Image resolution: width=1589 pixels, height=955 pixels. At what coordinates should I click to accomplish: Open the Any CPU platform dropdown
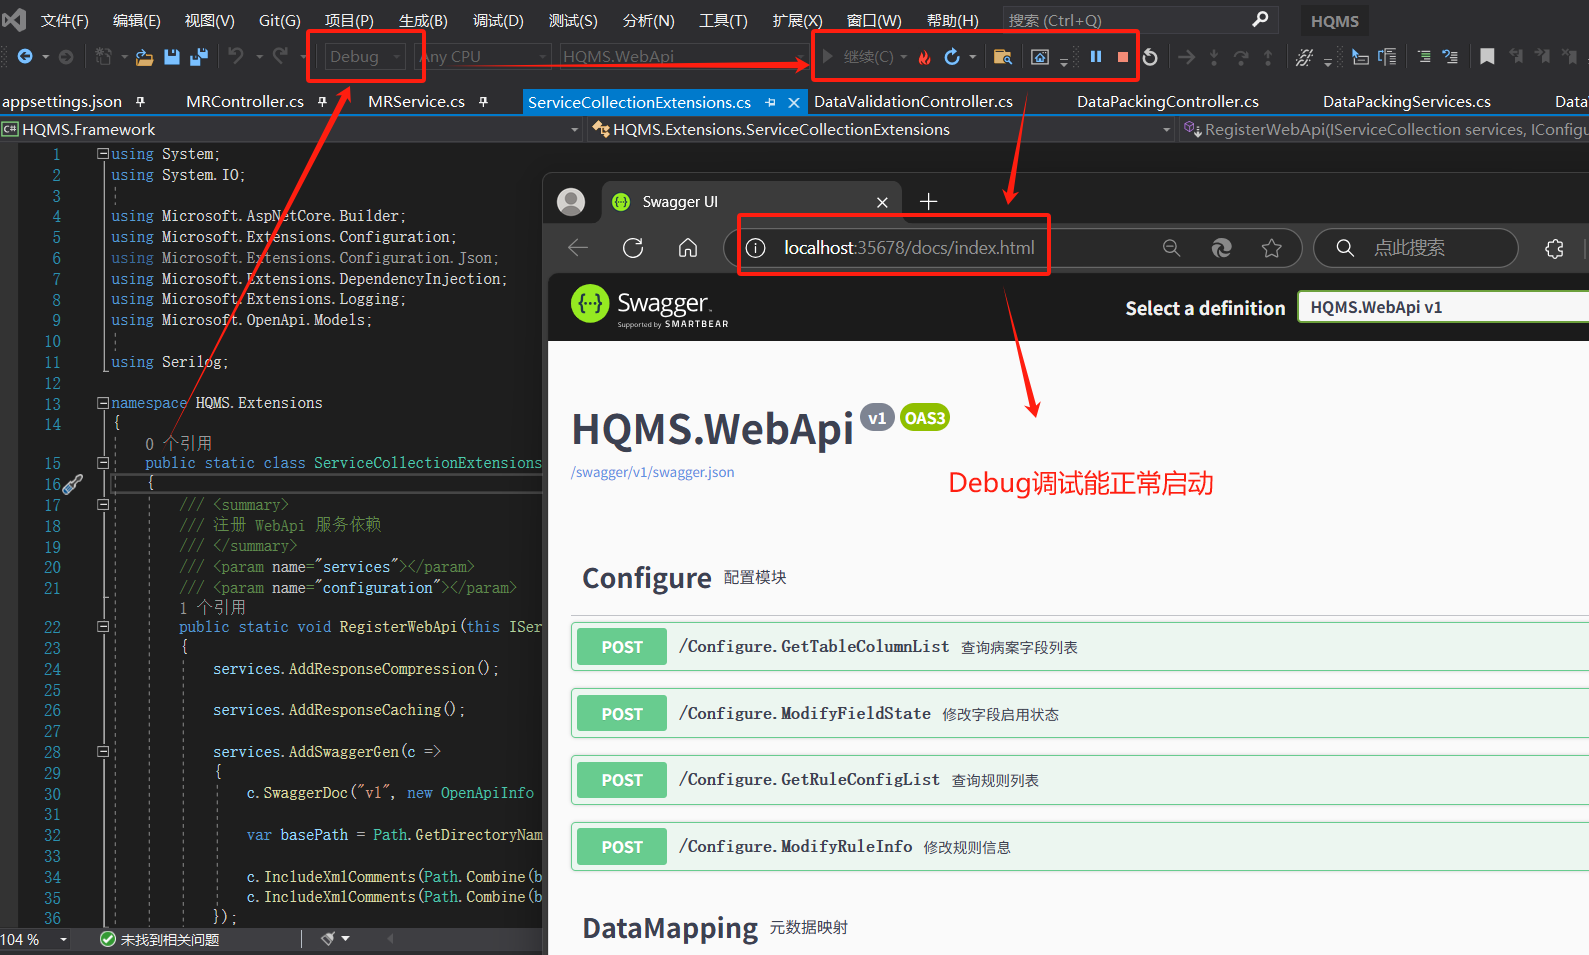pos(484,57)
